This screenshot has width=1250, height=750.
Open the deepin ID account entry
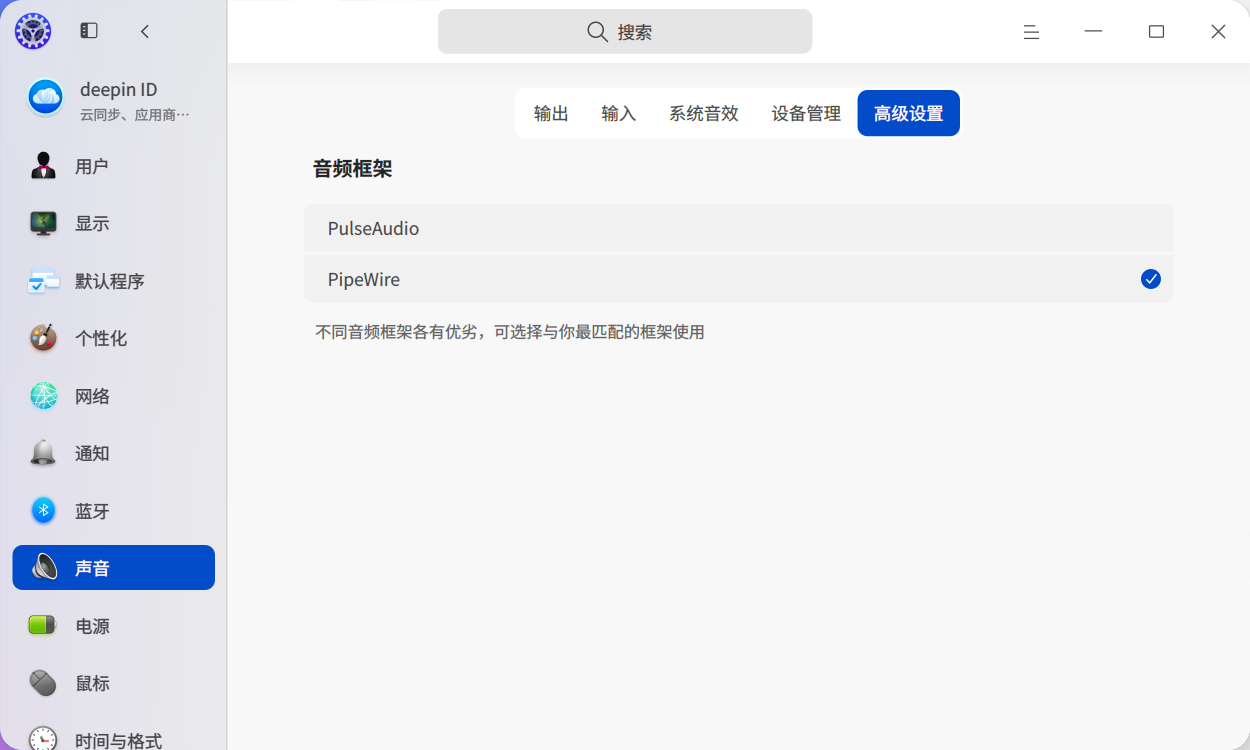click(x=114, y=99)
